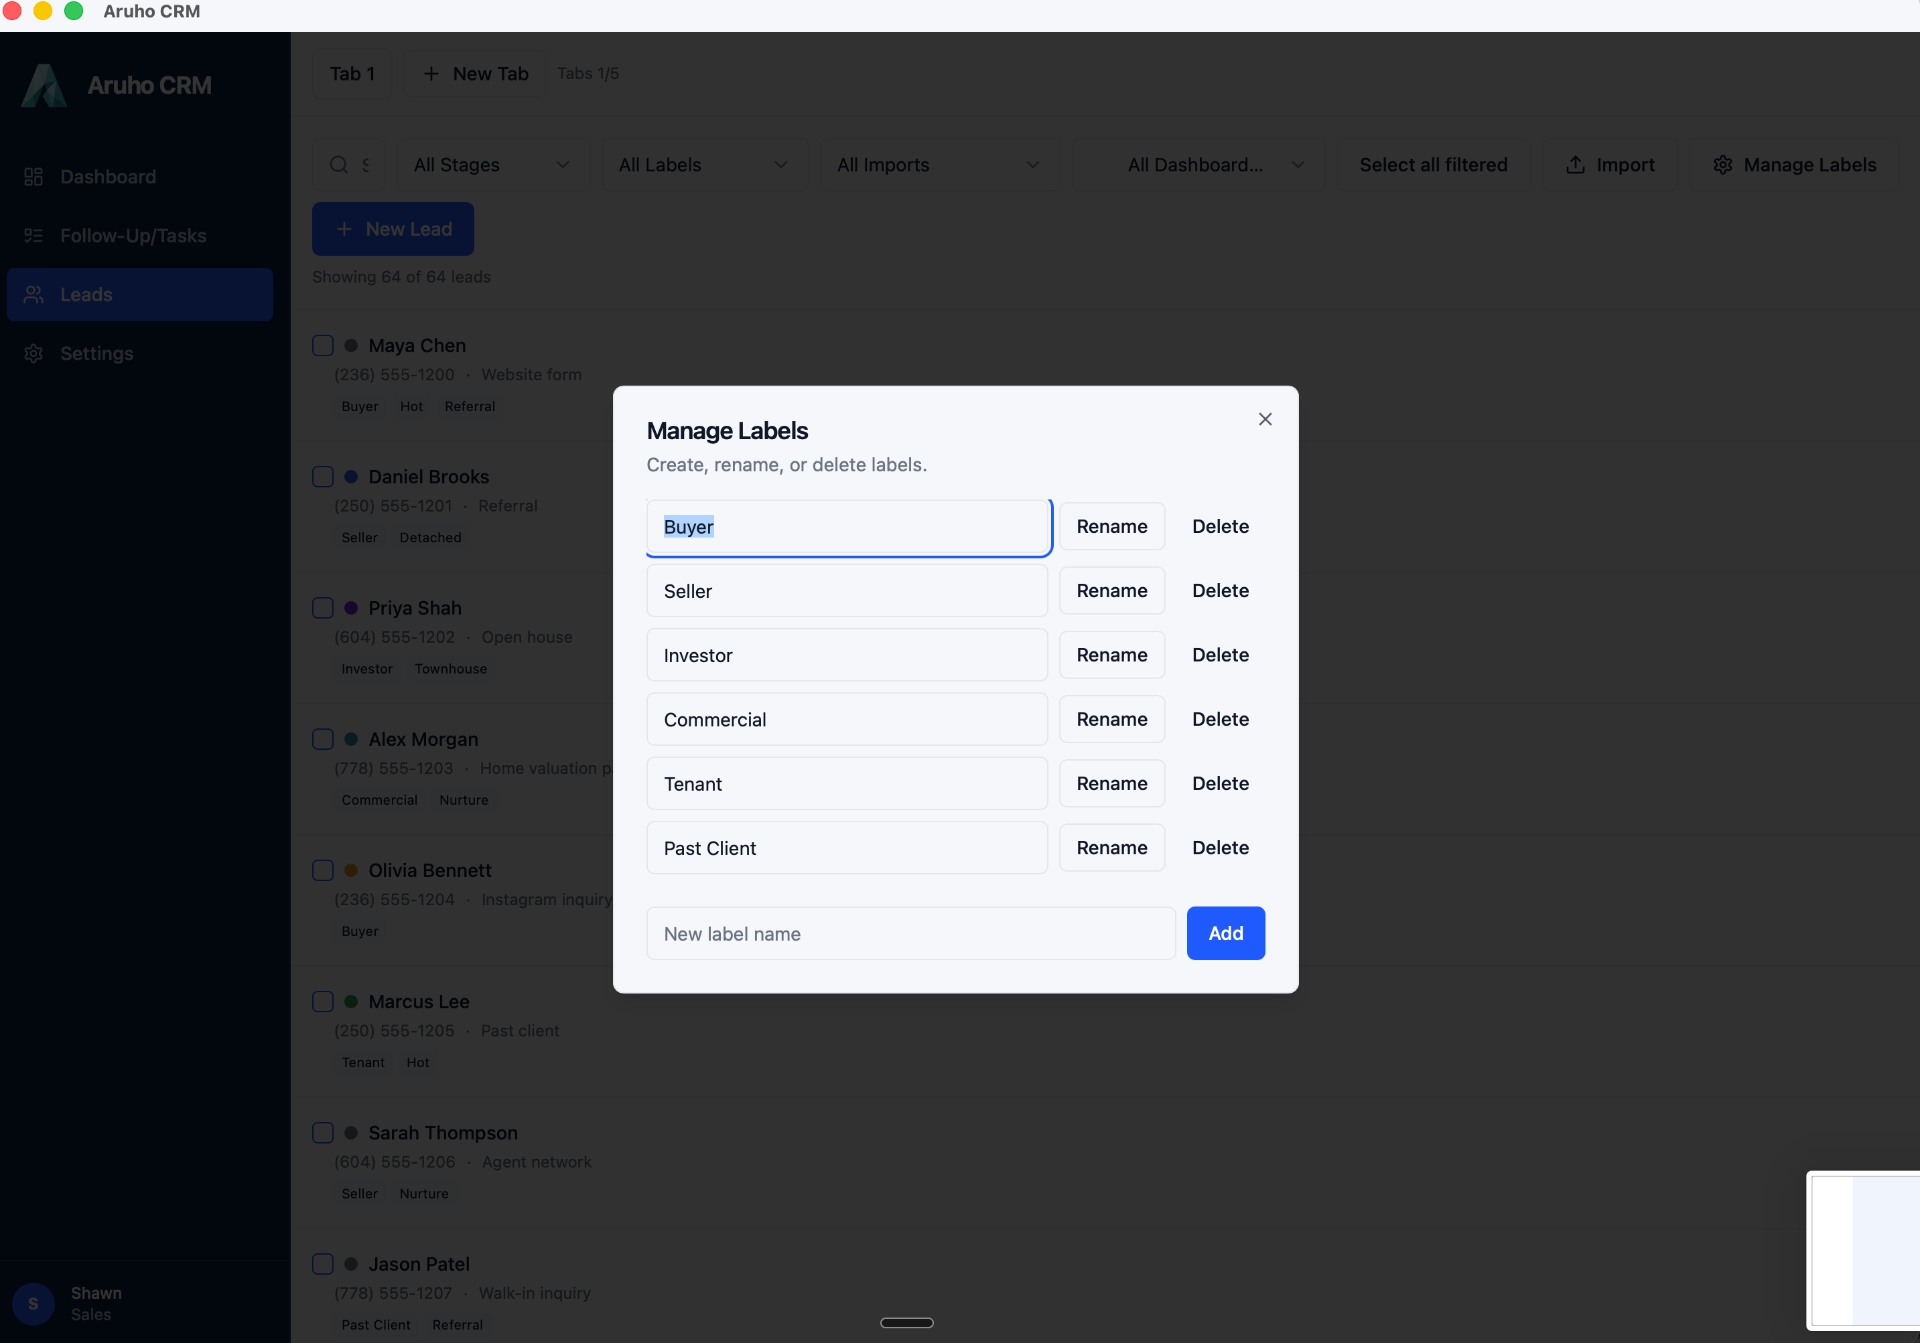The width and height of the screenshot is (1920, 1343).
Task: Click the Investor label name field
Action: pyautogui.click(x=848, y=655)
